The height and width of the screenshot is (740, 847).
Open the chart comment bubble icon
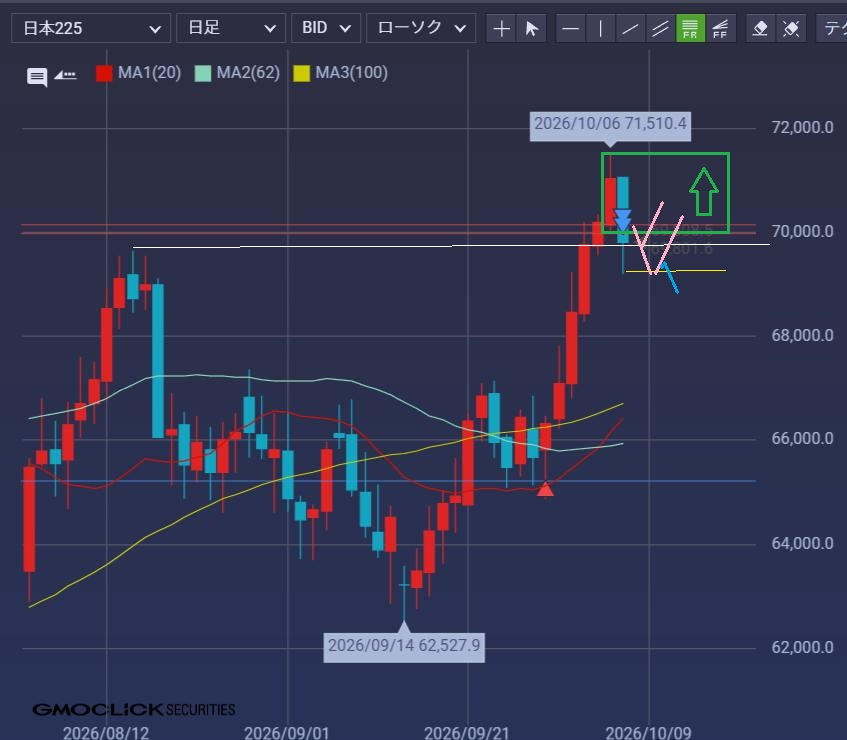[x=37, y=77]
